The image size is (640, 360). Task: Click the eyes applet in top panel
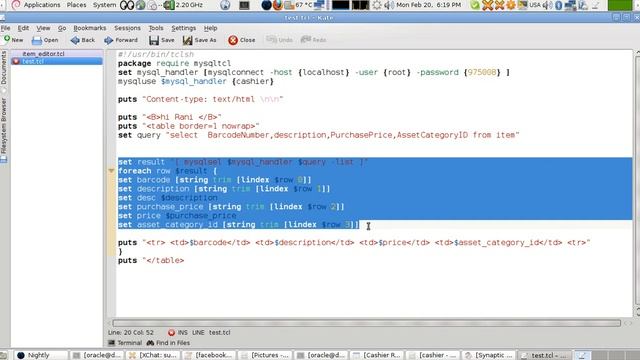(127, 5)
